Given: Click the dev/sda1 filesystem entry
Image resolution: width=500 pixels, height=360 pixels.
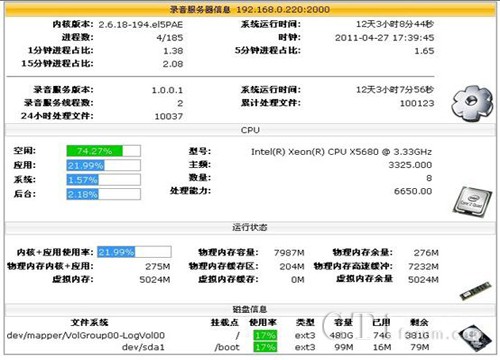Looking at the screenshot, I should (143, 347).
